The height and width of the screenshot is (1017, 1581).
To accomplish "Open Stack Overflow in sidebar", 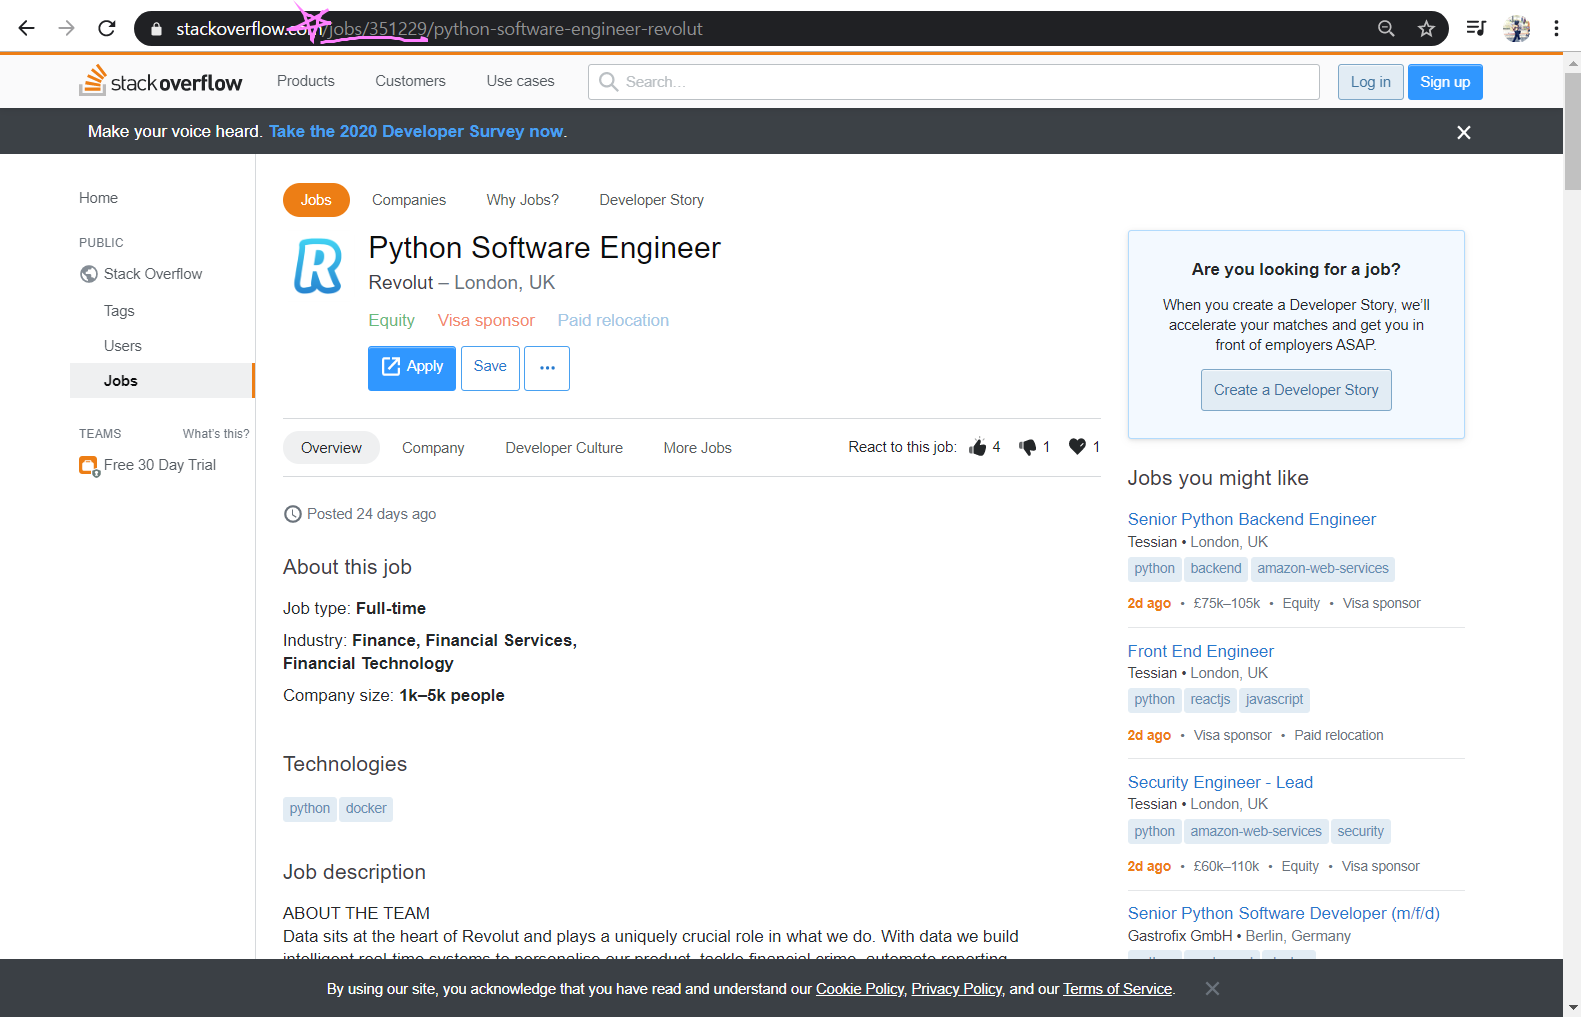I will [x=153, y=274].
